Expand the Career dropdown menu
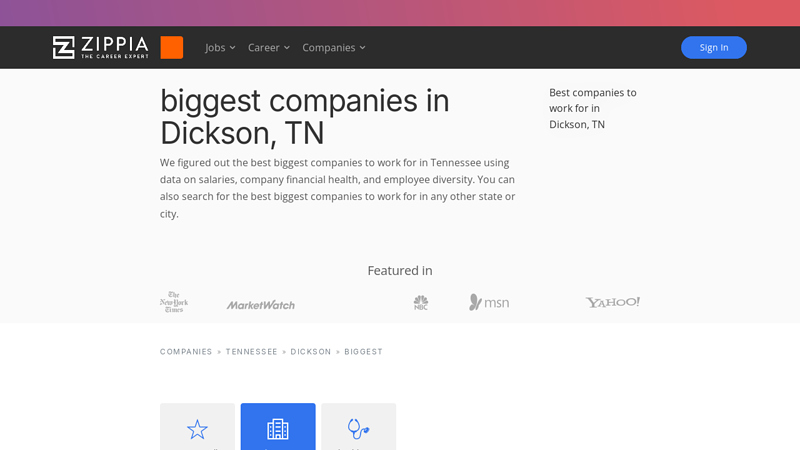Screen dimensions: 800x450 [x=269, y=47]
